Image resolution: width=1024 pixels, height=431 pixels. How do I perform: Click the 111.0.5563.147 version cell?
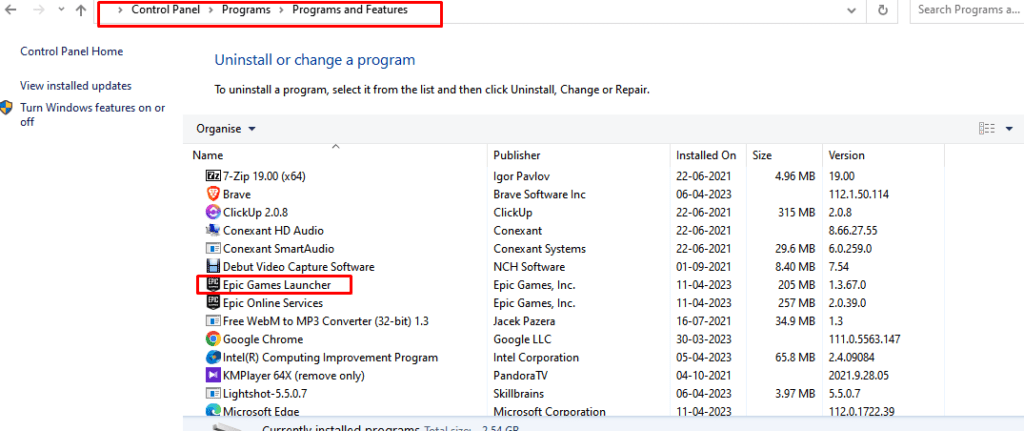(x=864, y=339)
